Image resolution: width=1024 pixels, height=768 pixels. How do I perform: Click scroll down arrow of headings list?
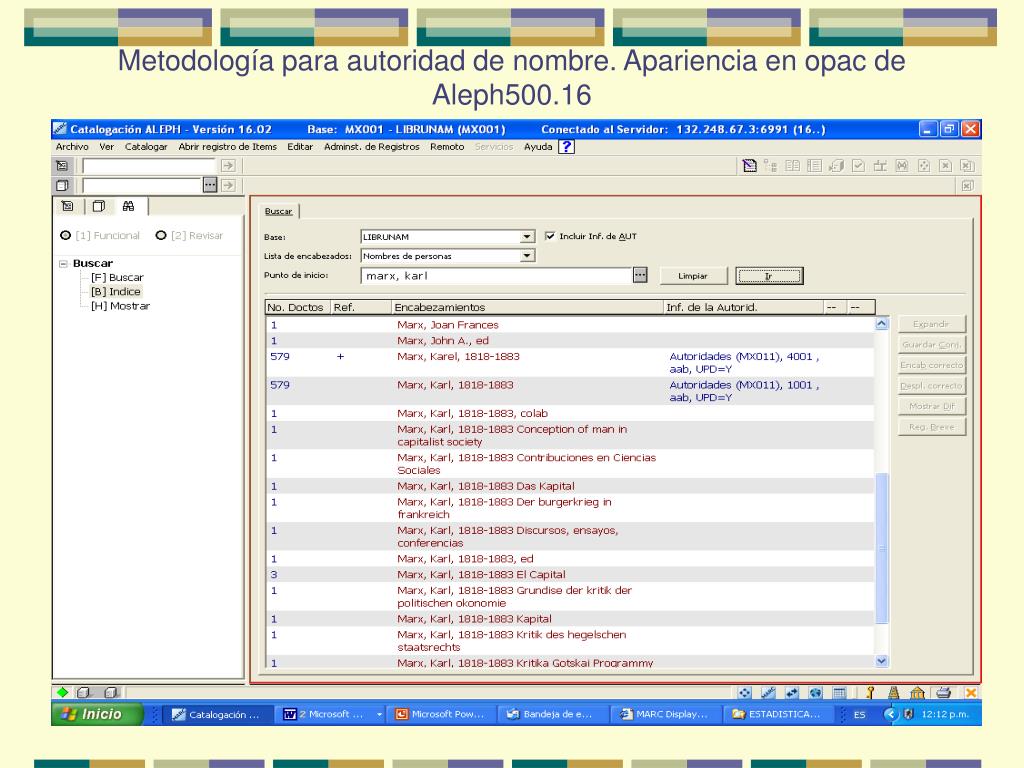(x=882, y=661)
